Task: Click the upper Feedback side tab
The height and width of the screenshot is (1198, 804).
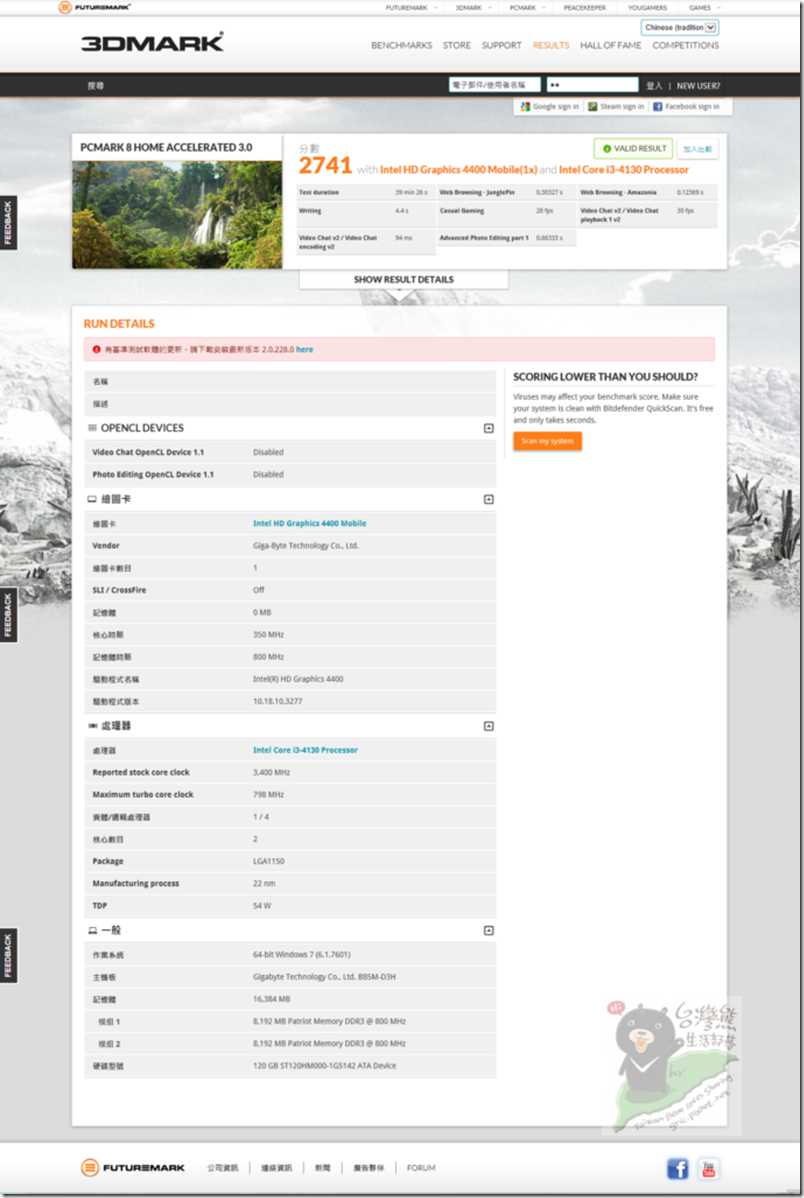Action: (8, 222)
